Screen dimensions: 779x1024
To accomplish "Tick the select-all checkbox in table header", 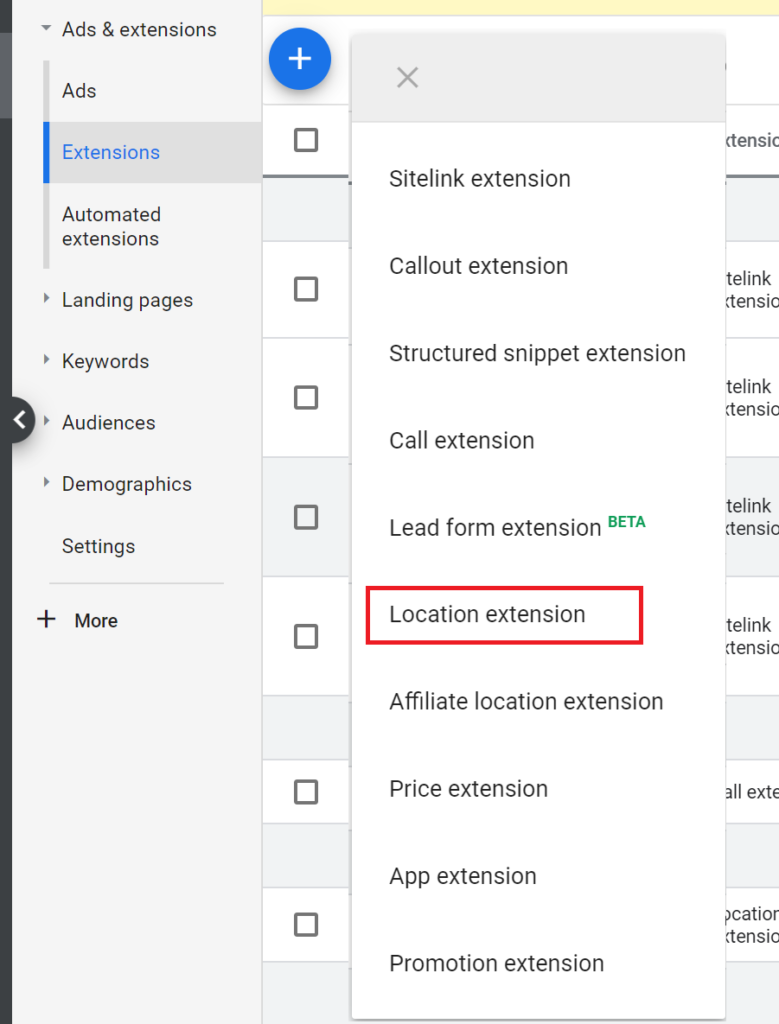I will tap(306, 140).
